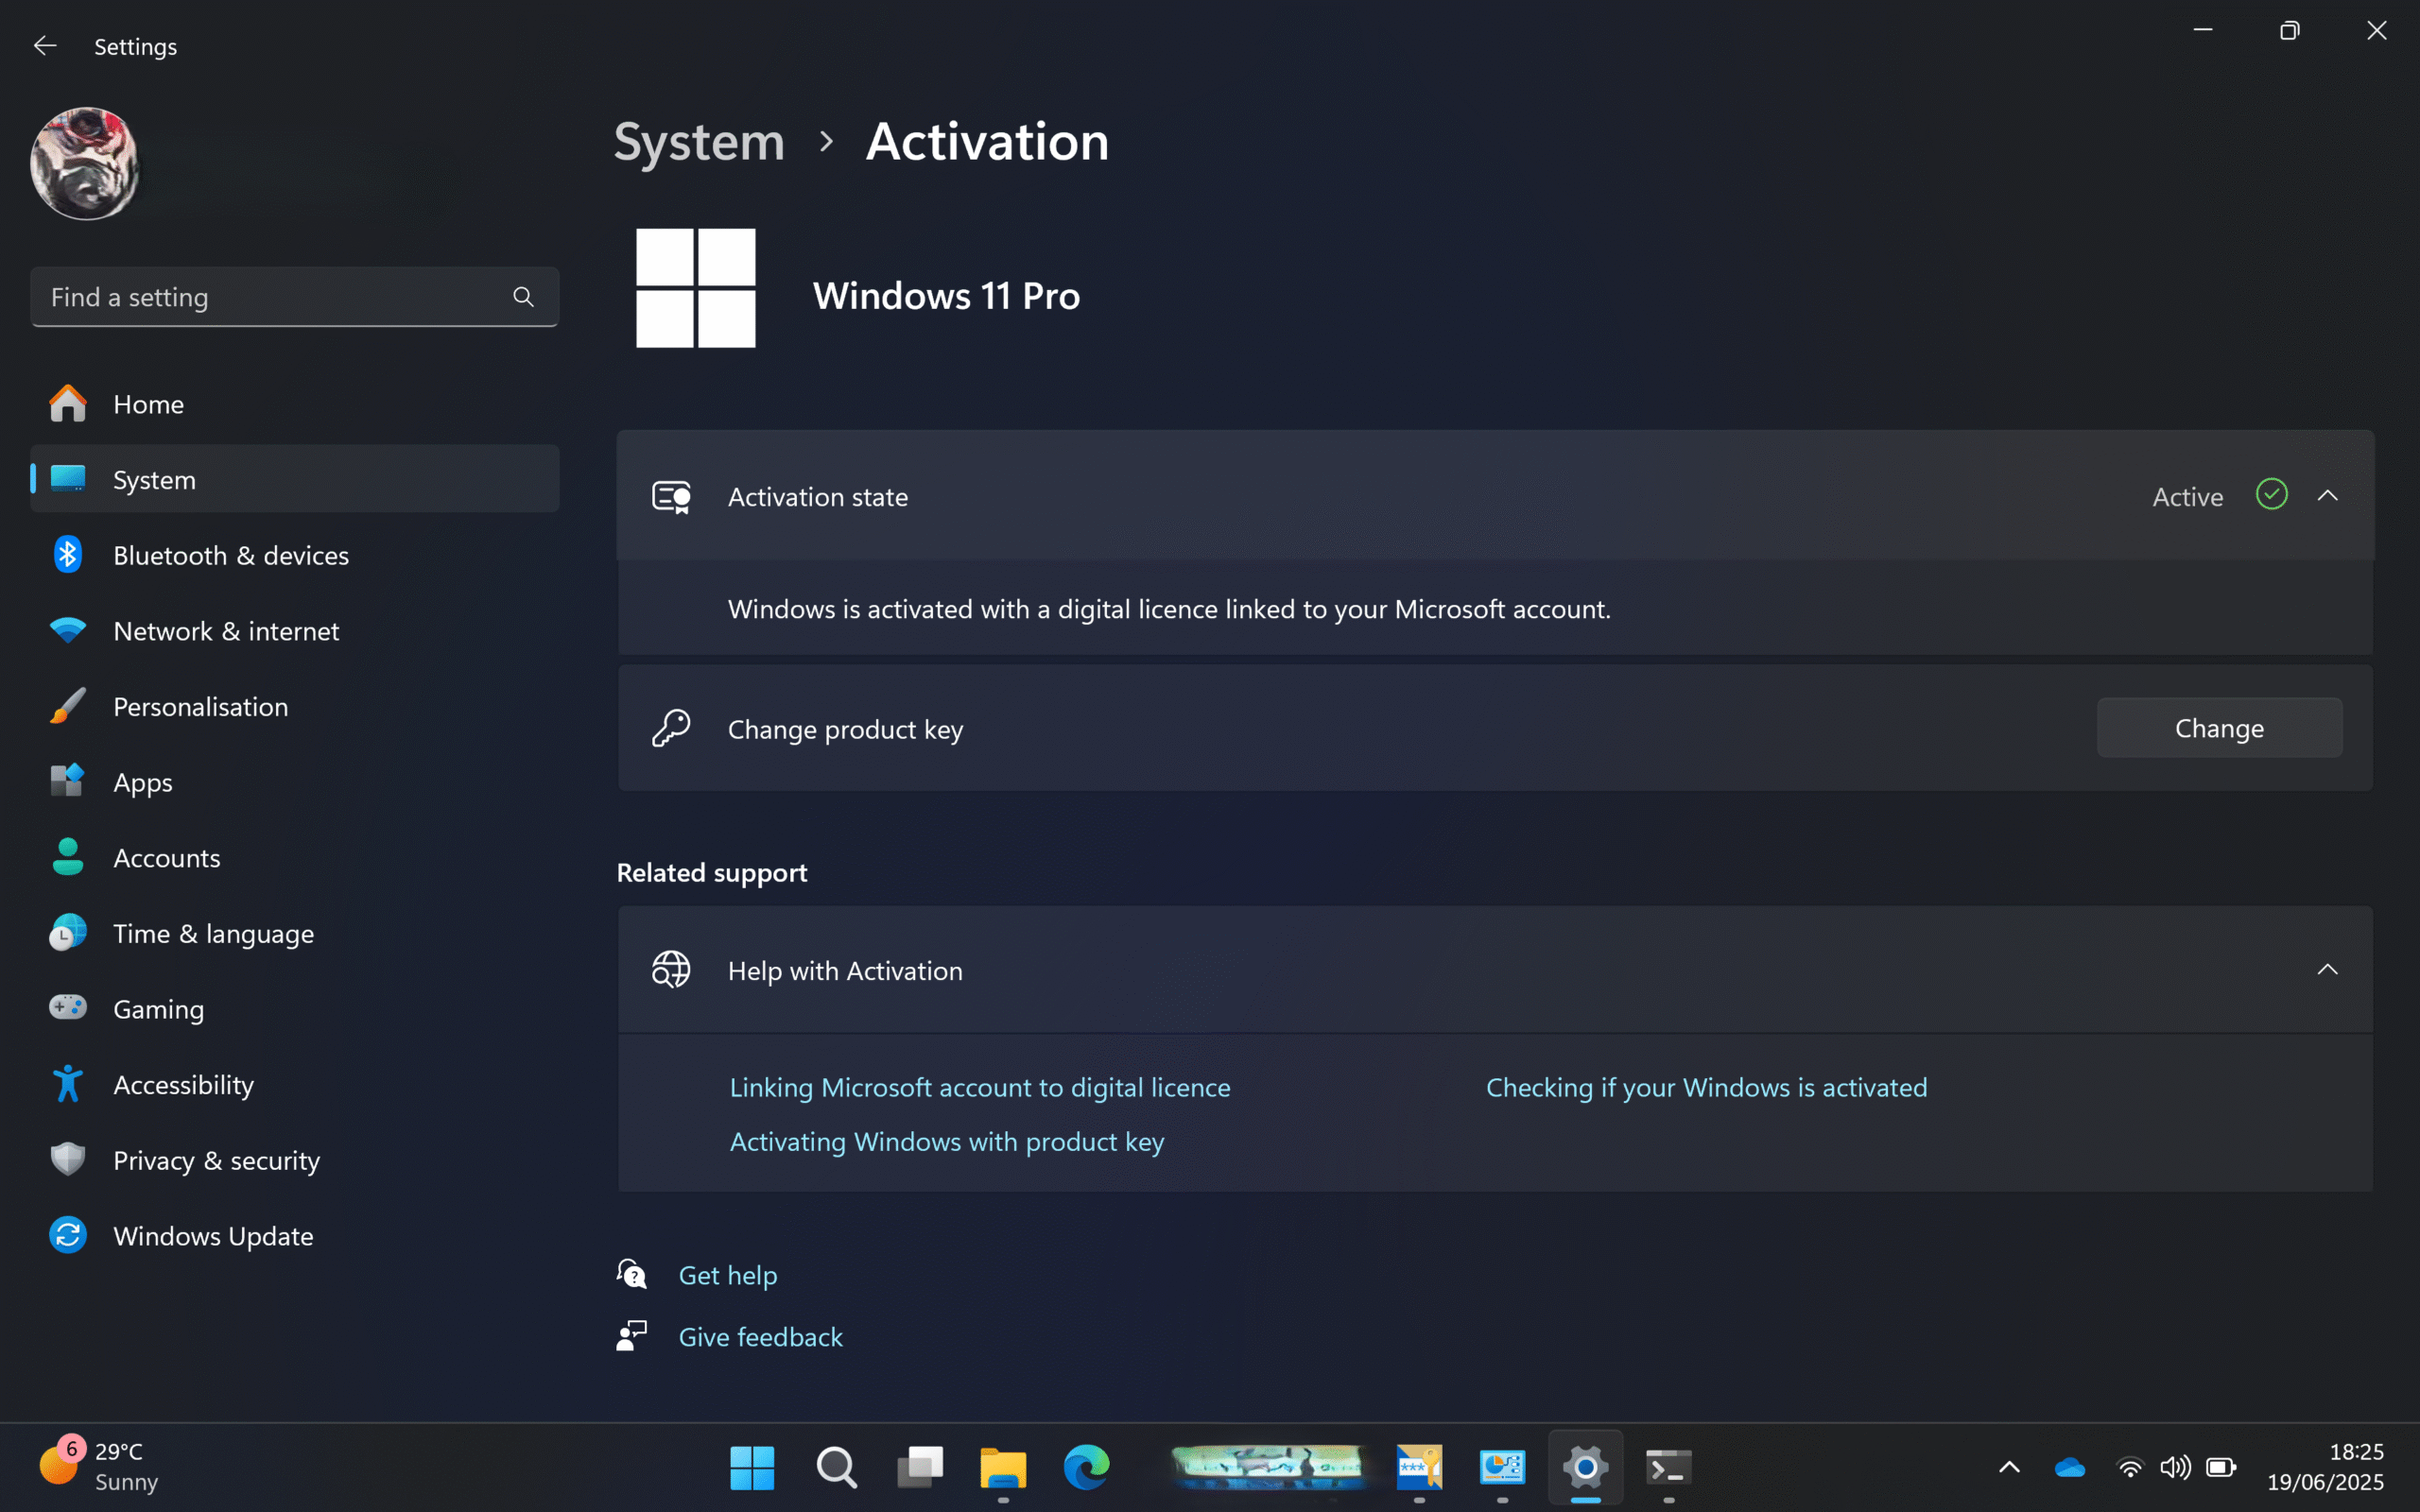Launch Microsoft Edge from the taskbar
The image size is (2420, 1512).
pos(1086,1468)
